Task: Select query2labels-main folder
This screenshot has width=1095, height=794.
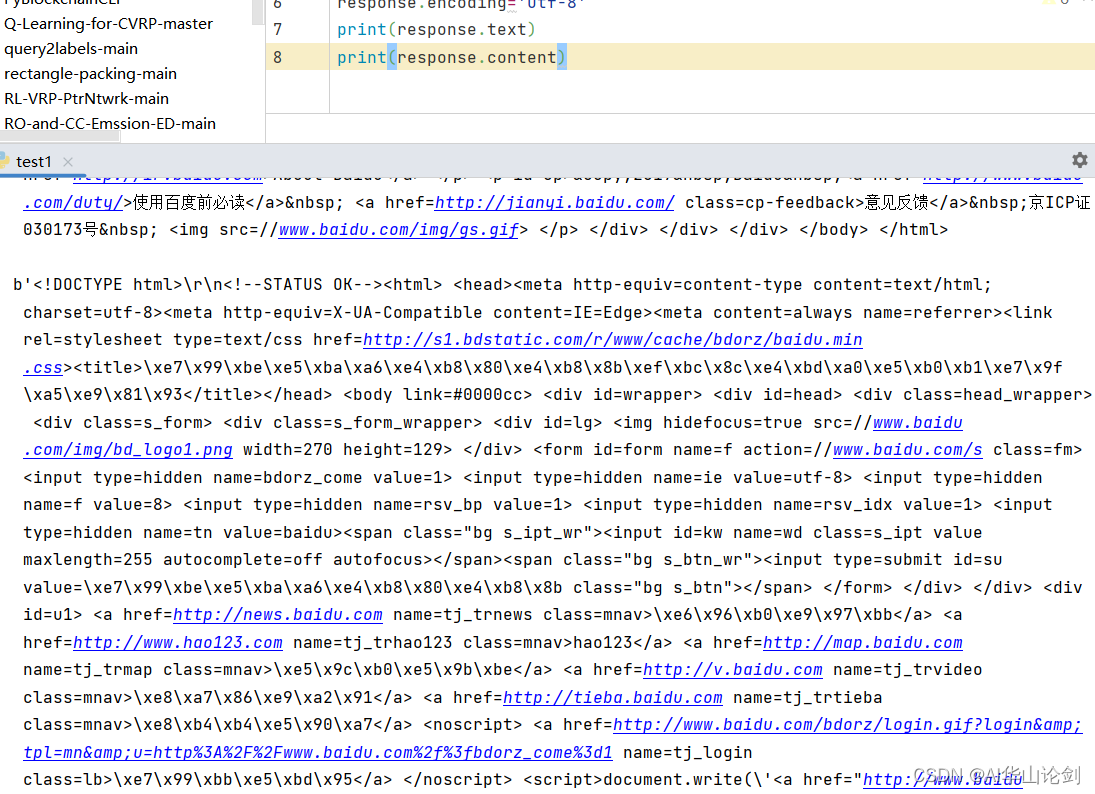Action: 71,49
